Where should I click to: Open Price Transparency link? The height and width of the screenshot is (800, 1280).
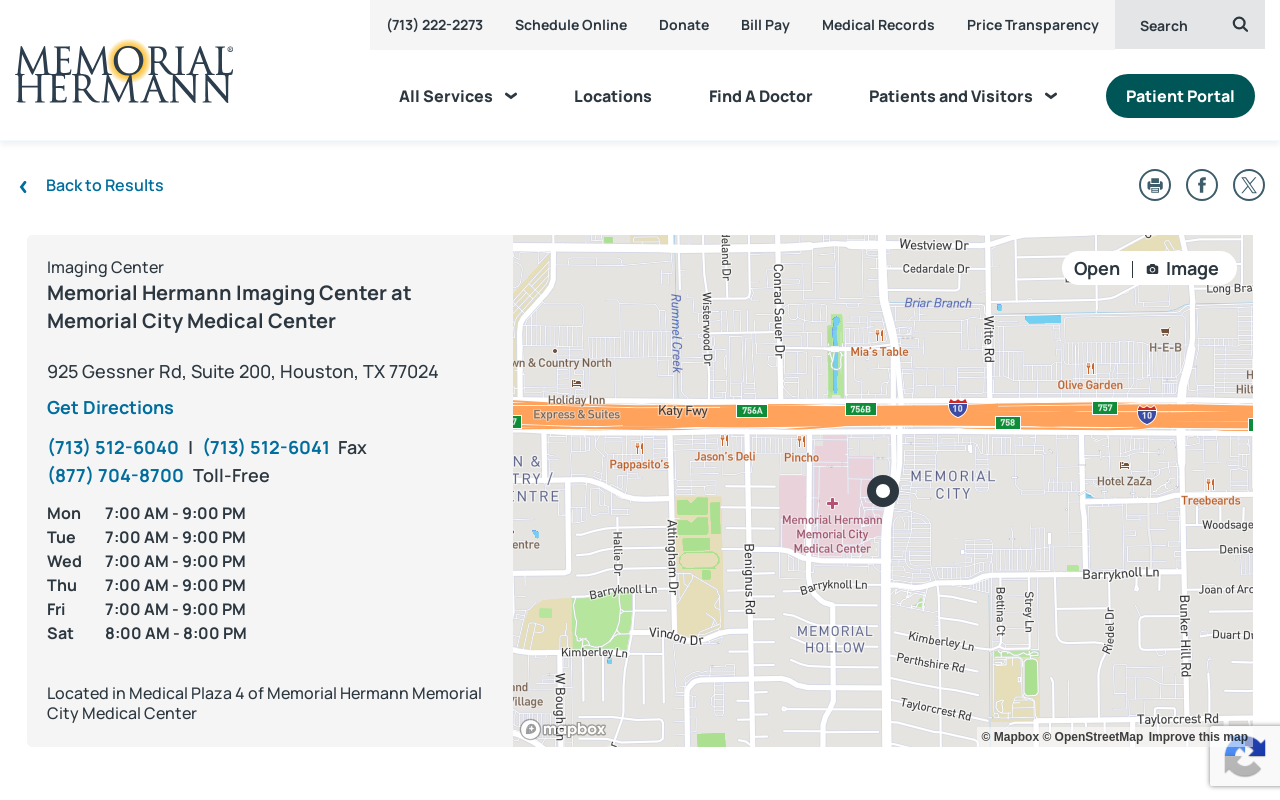pyautogui.click(x=1033, y=25)
